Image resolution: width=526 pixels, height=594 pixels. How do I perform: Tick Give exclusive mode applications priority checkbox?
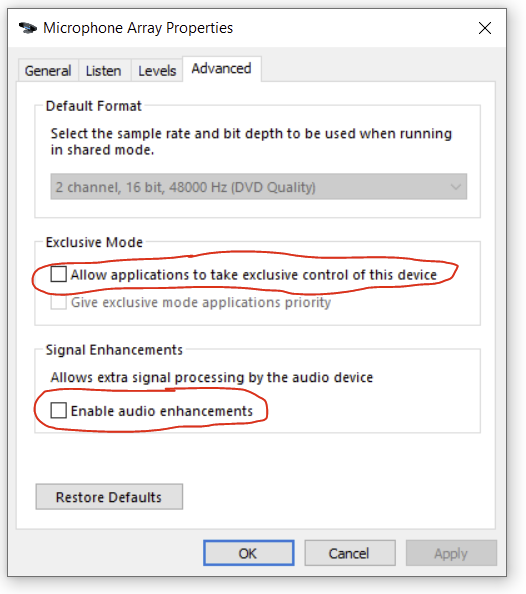click(59, 302)
